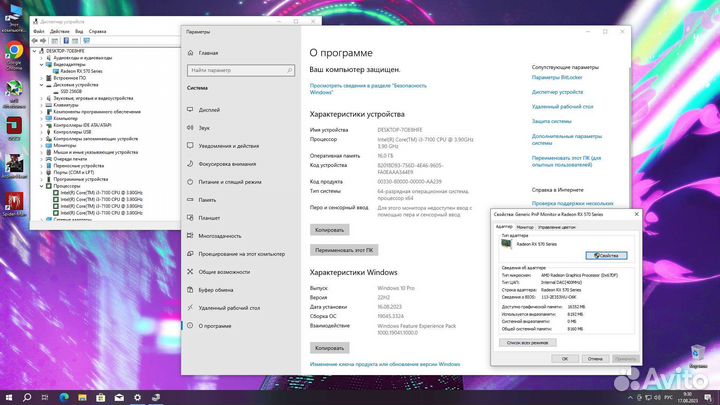720x405 pixels.
Task: Open Google Chrome desktop shortcut
Action: 14,56
